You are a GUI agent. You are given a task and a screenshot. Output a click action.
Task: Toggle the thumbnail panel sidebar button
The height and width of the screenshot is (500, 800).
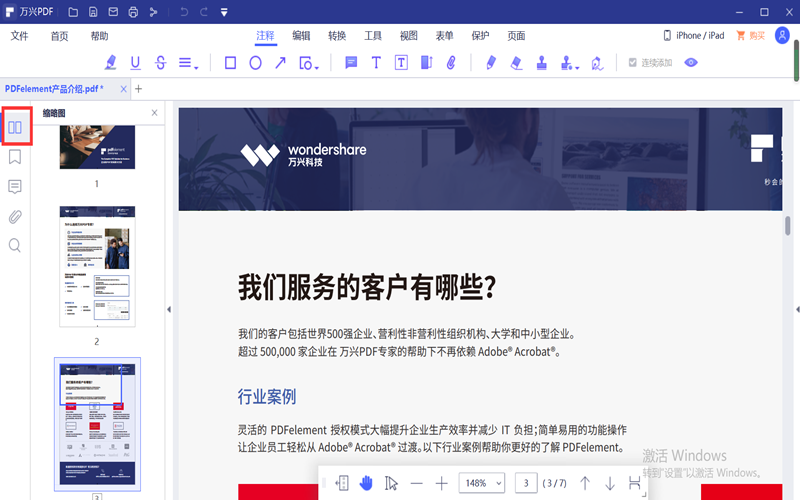click(x=15, y=127)
